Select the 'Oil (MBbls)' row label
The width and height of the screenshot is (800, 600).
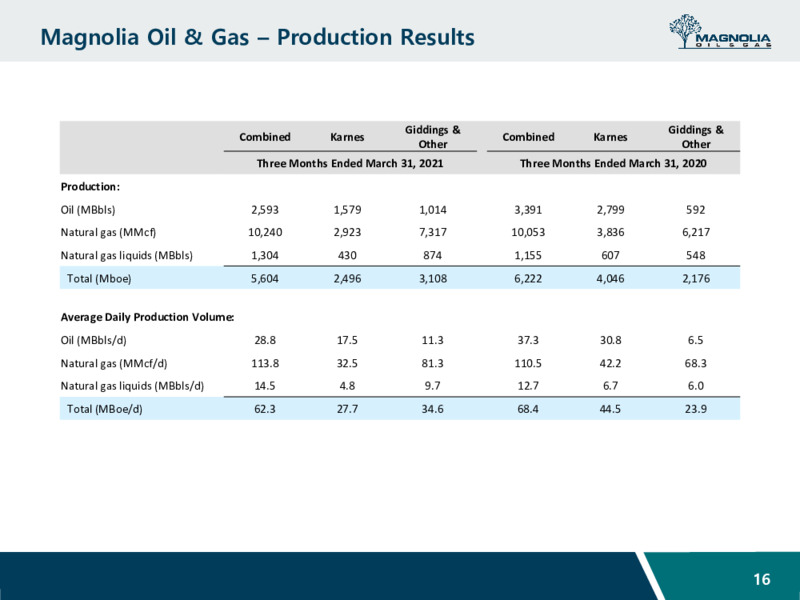88,210
